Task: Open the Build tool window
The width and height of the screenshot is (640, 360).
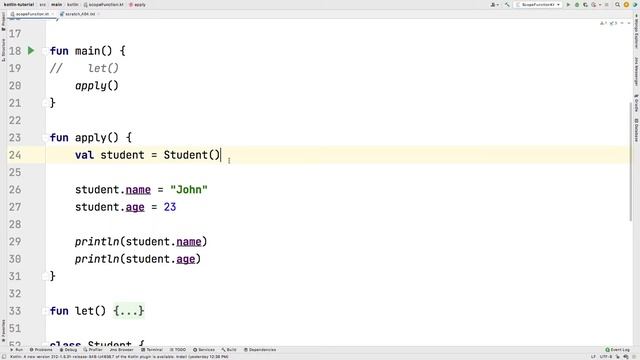Action: (x=229, y=350)
